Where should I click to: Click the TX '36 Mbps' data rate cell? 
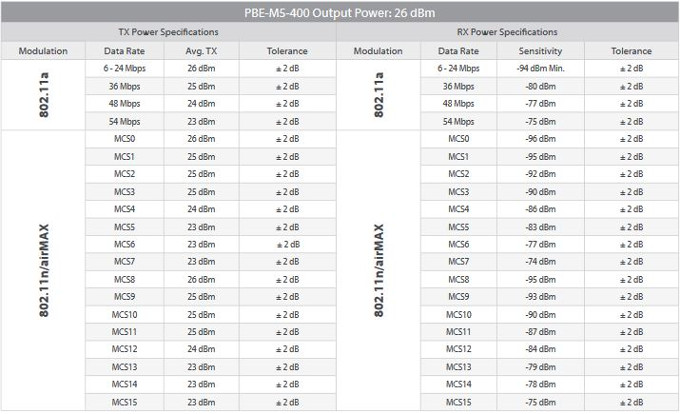[x=124, y=86]
